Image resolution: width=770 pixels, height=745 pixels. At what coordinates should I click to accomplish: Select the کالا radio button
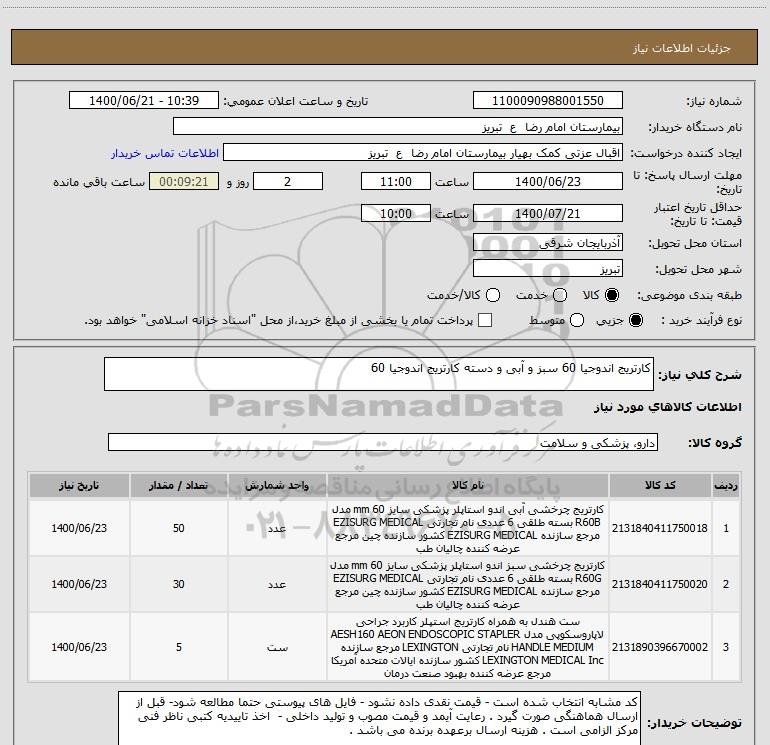[x=612, y=295]
